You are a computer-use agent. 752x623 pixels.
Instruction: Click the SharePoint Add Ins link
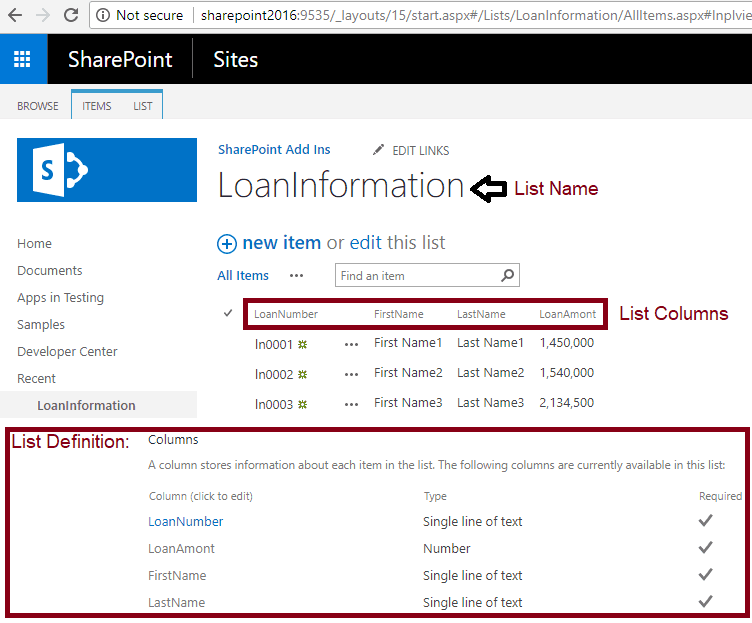(274, 150)
